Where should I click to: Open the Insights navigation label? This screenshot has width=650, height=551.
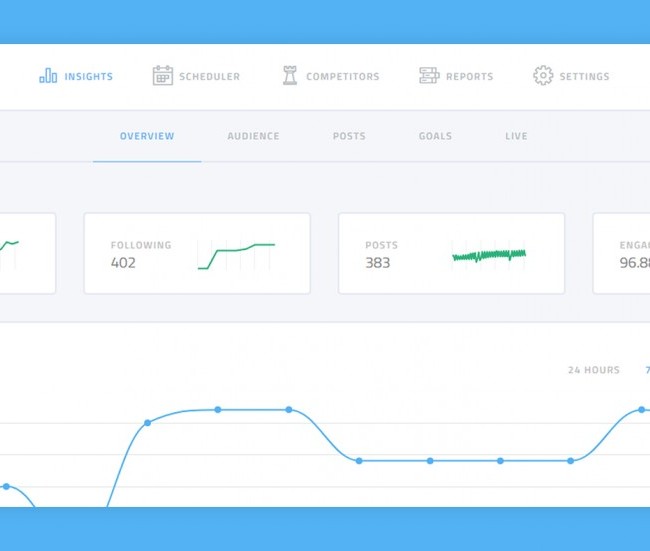[x=89, y=77]
